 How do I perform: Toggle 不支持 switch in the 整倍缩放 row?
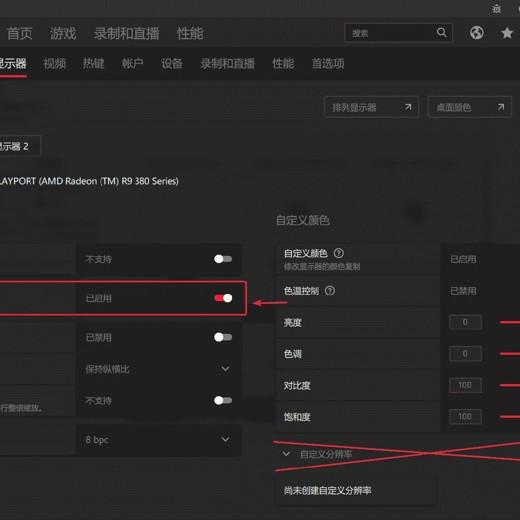pyautogui.click(x=223, y=400)
